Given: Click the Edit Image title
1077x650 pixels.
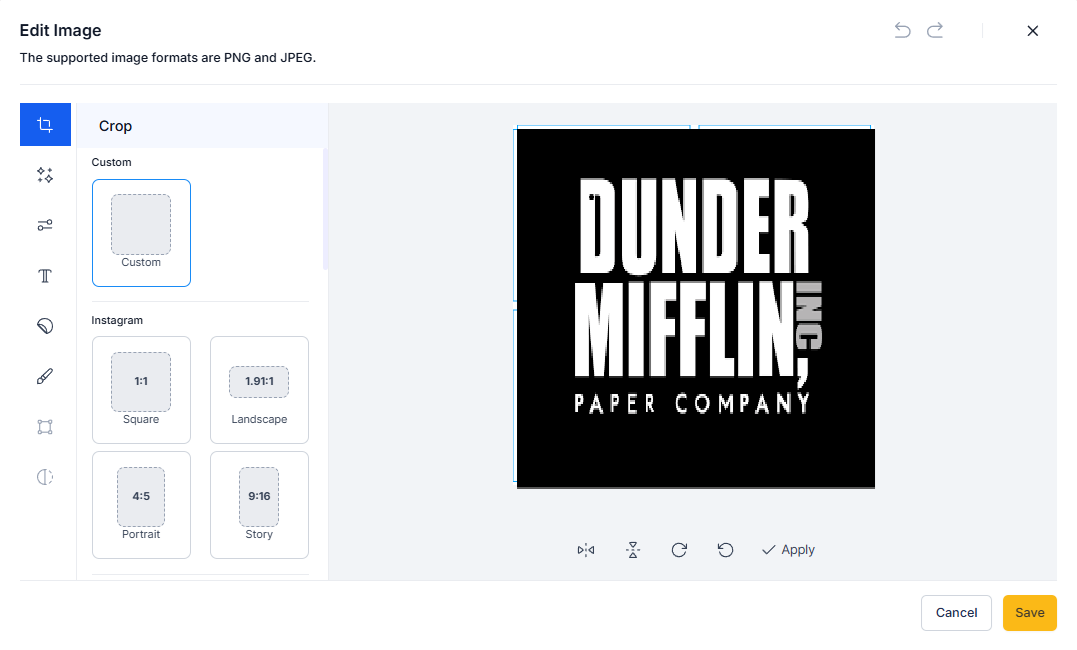Looking at the screenshot, I should click(x=60, y=30).
